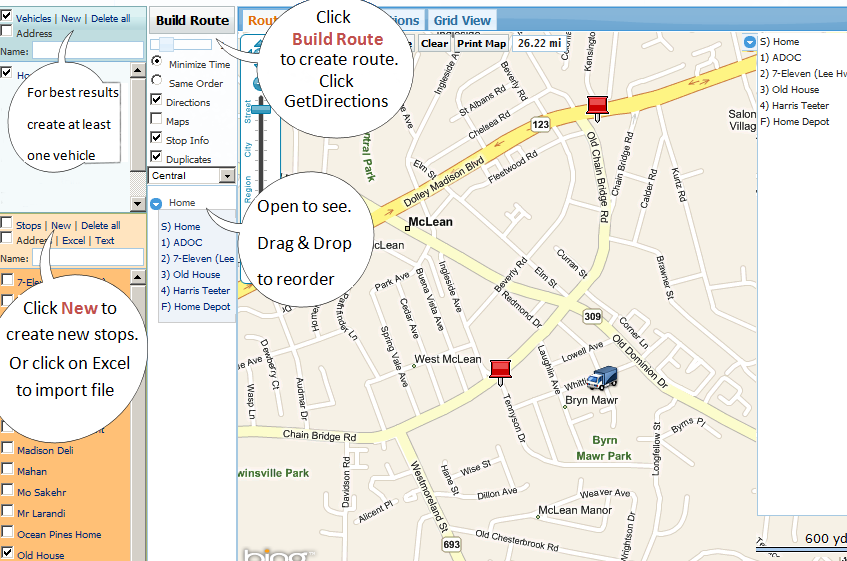Click the delivery truck icon near Bryn Mawr
The height and width of the screenshot is (561, 847).
(x=602, y=378)
